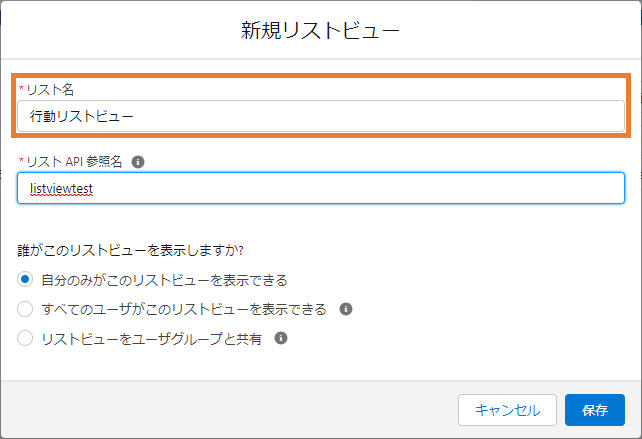The width and height of the screenshot is (642, 439).
Task: Select すべてのユーザがこのリストビューを表示できる radio button
Action: coord(25,309)
